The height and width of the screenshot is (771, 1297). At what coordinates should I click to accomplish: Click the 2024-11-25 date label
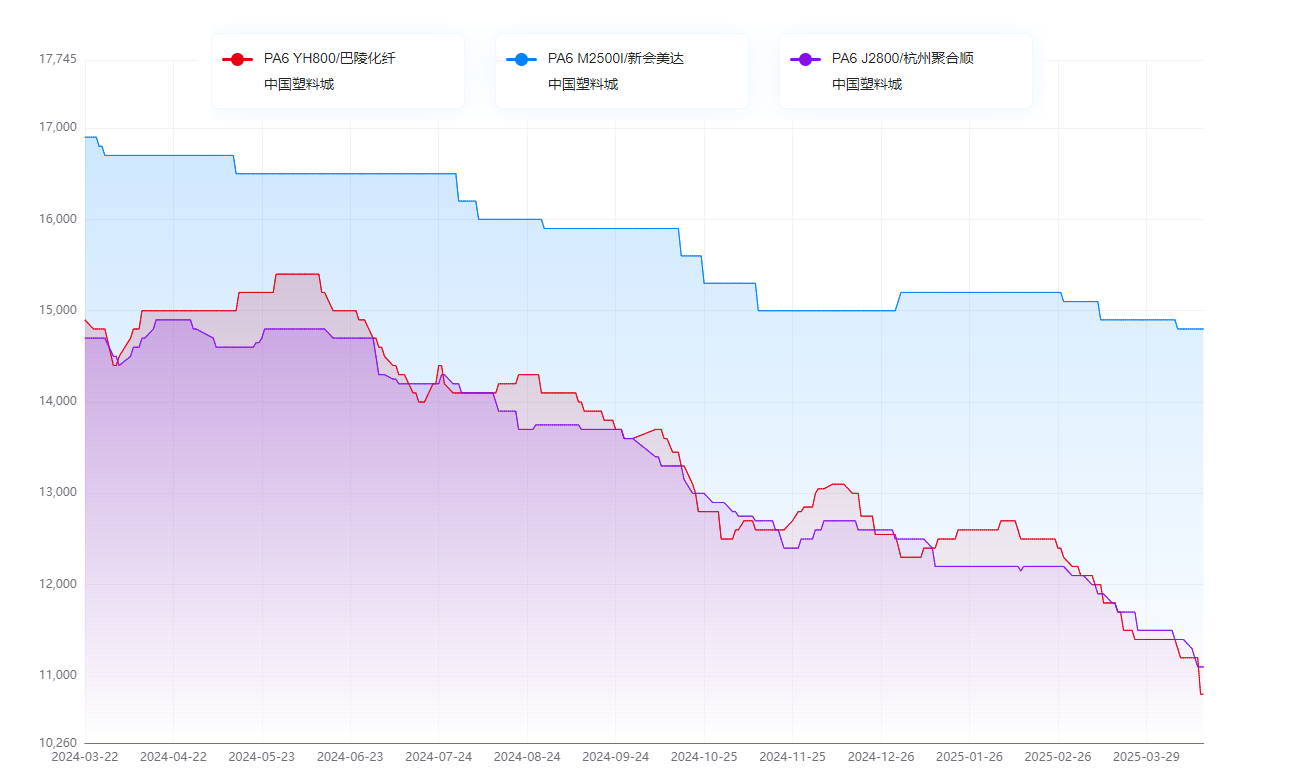click(x=793, y=757)
